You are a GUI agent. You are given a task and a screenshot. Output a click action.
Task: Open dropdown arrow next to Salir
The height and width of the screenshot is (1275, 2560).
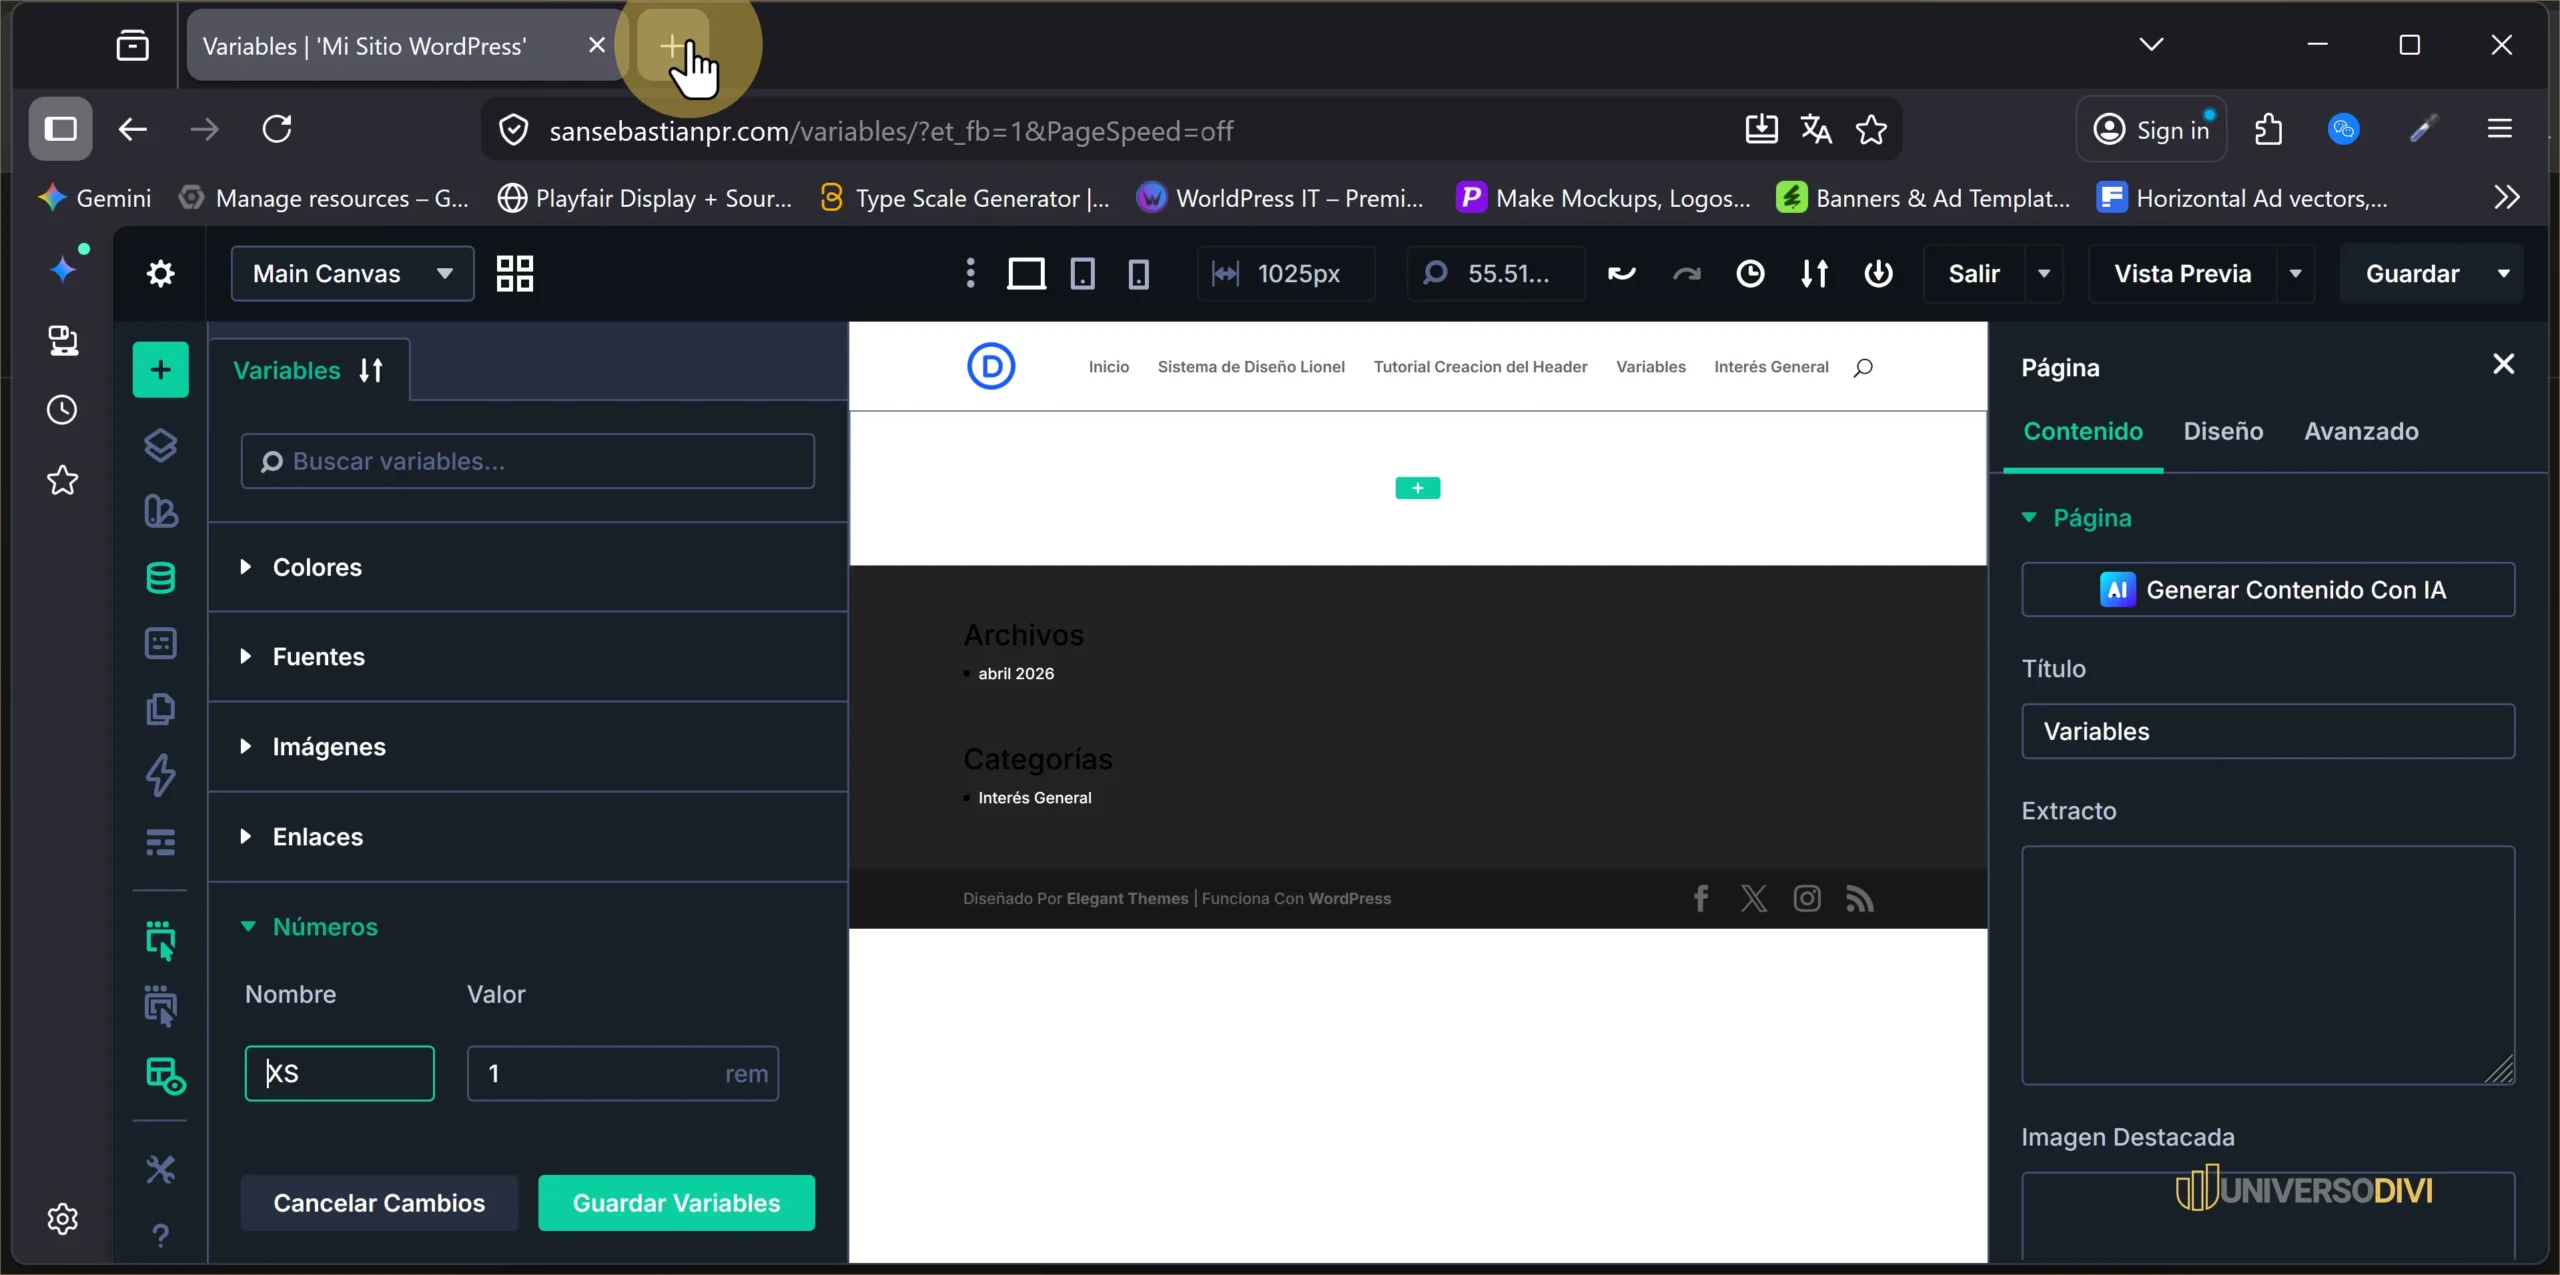(x=2043, y=273)
